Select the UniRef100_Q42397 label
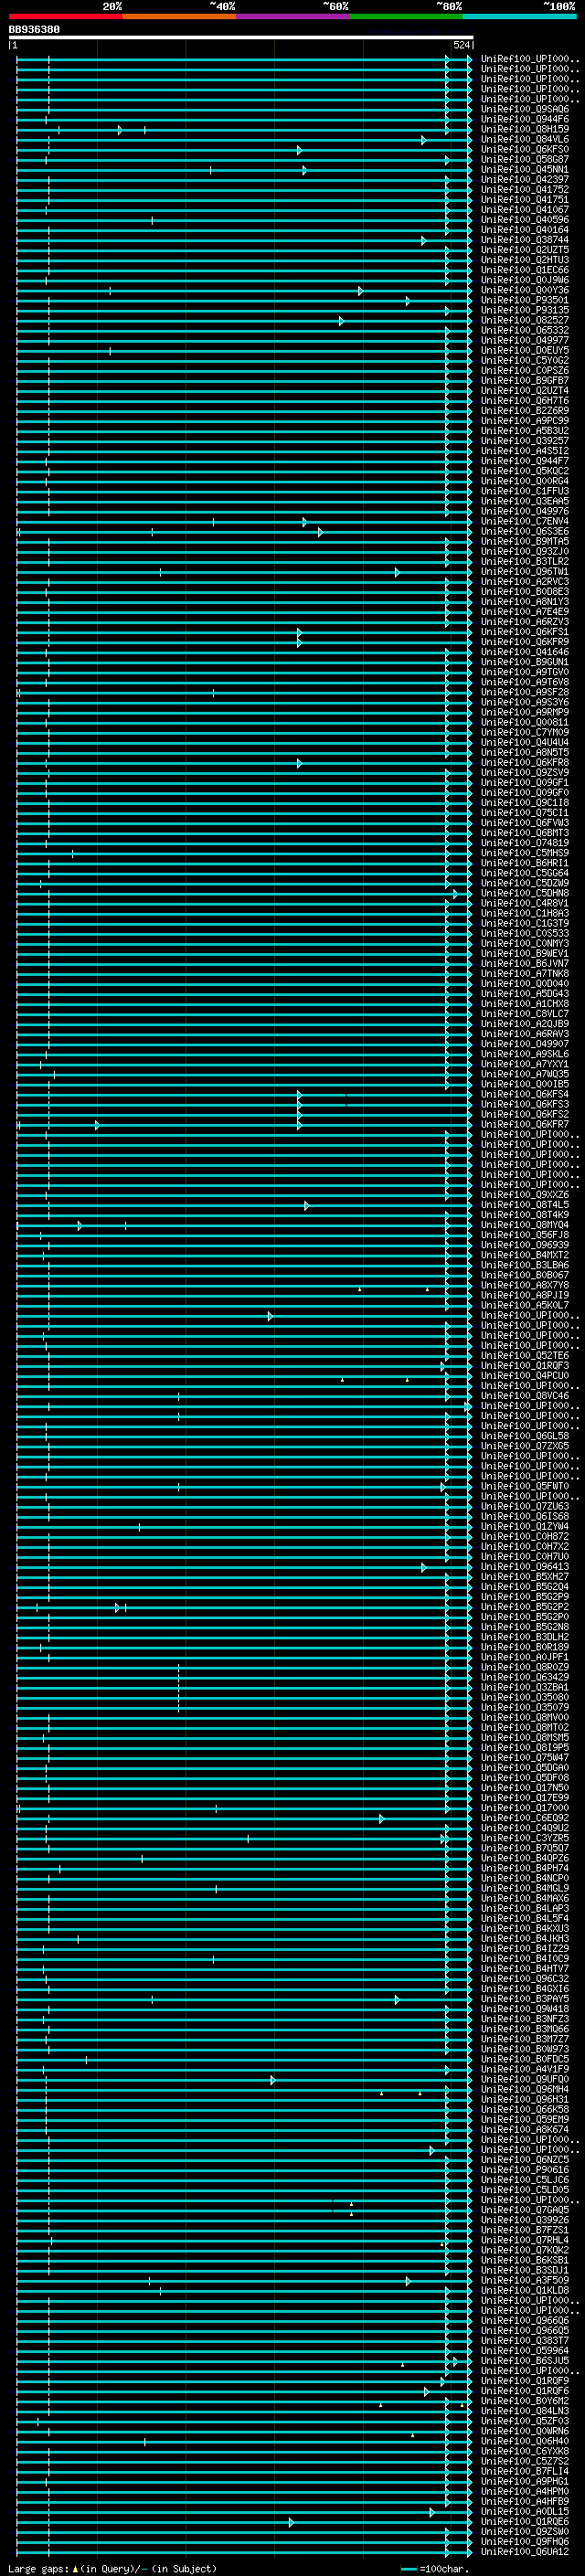585x2576 pixels. tap(525, 179)
